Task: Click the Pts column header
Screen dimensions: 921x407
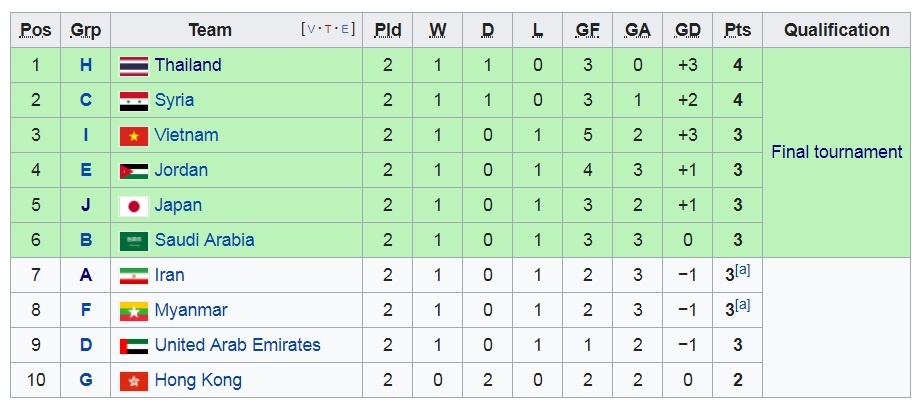Action: coord(737,30)
